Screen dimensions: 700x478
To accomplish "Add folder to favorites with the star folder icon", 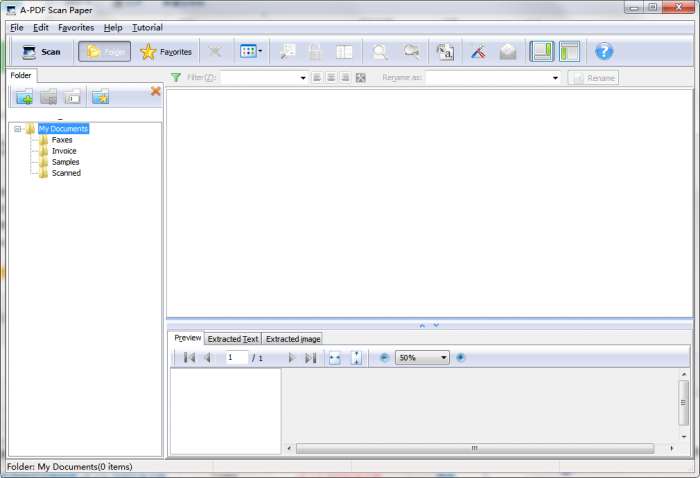I will click(x=100, y=97).
